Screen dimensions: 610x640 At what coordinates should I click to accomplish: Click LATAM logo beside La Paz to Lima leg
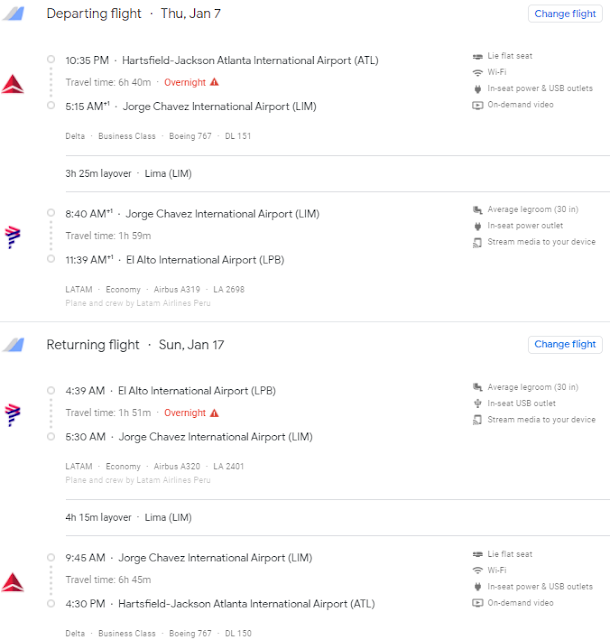(14, 413)
